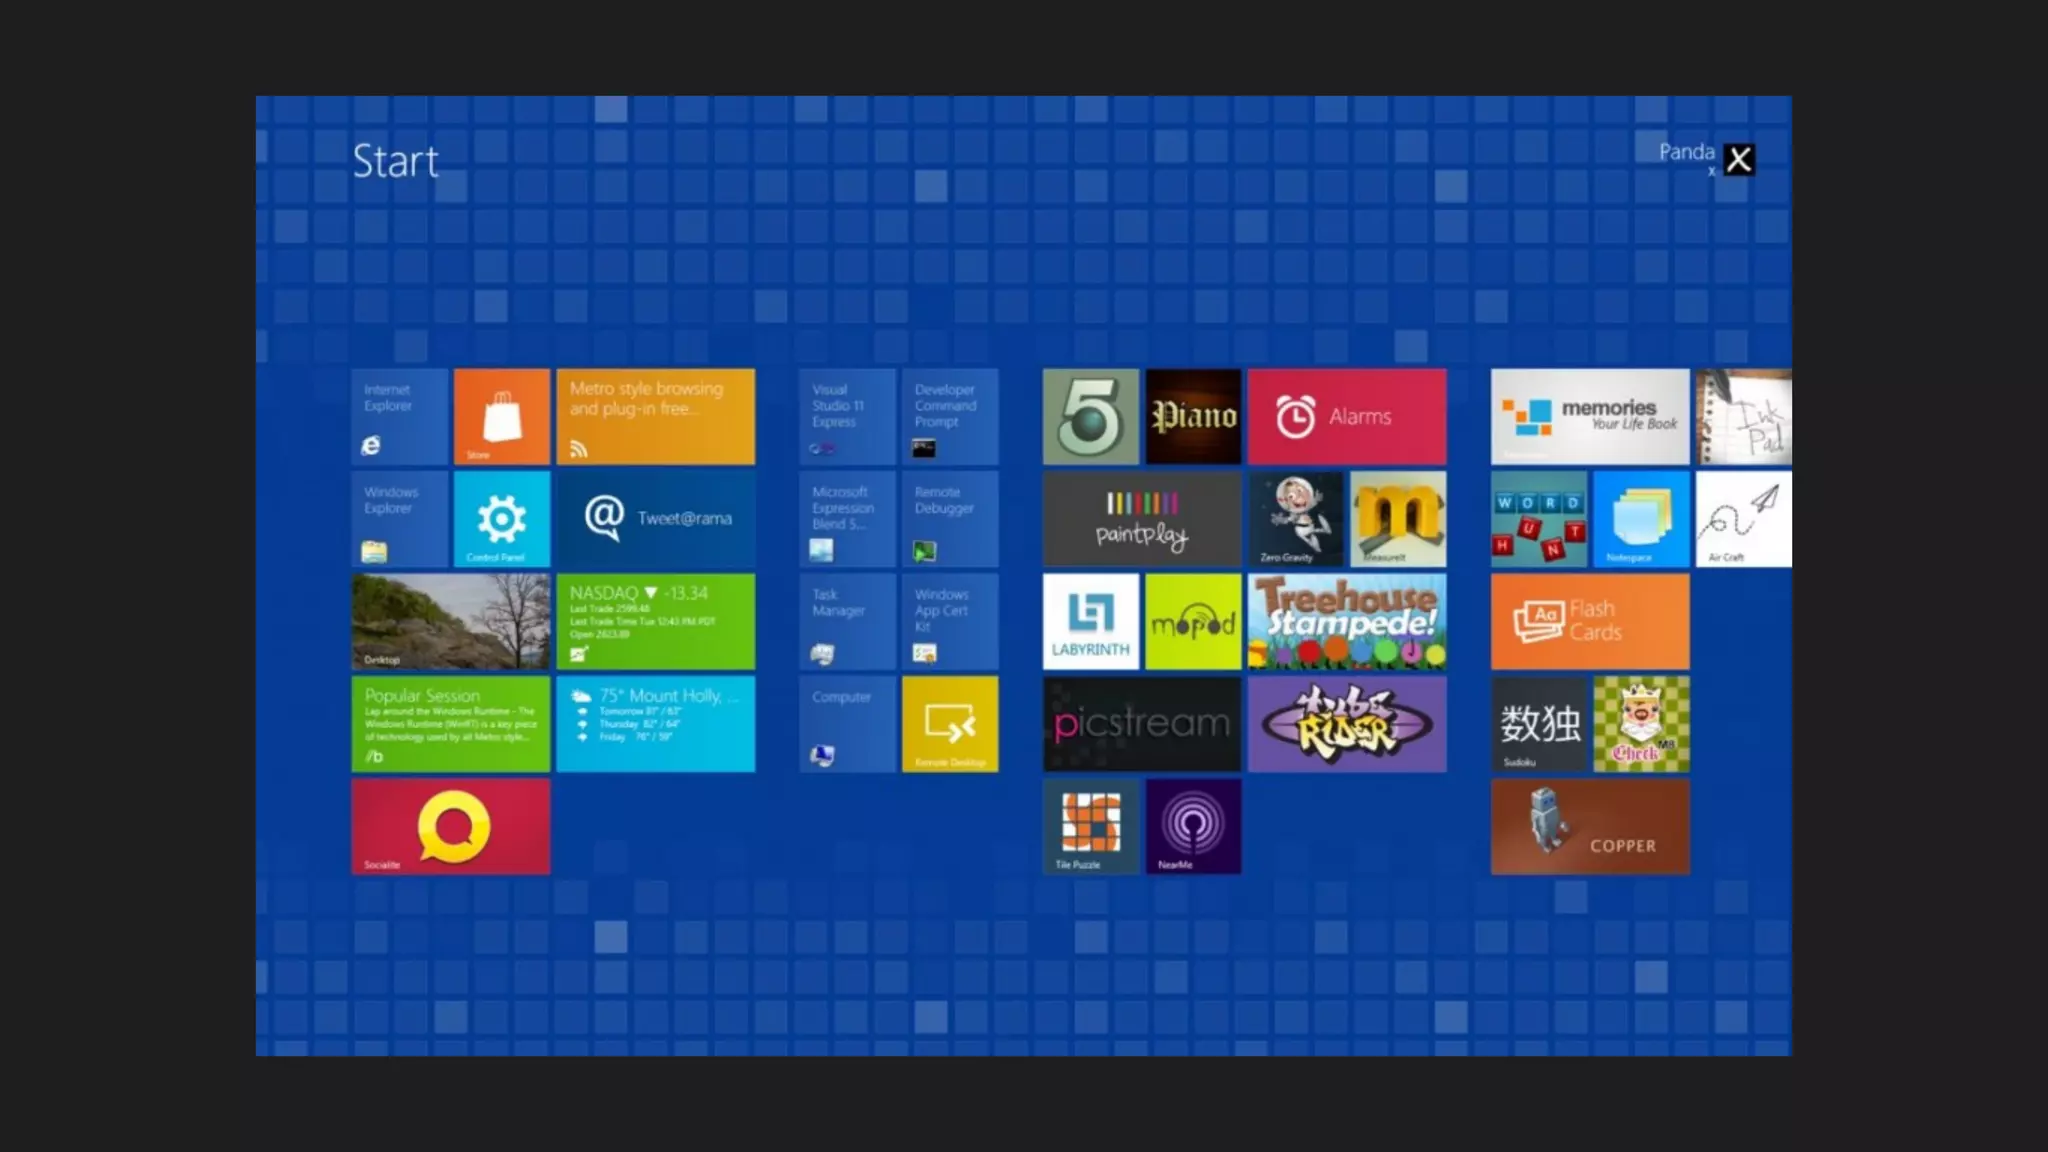Image resolution: width=2048 pixels, height=1152 pixels.
Task: Open the Mount Holly weather tile
Action: point(655,723)
